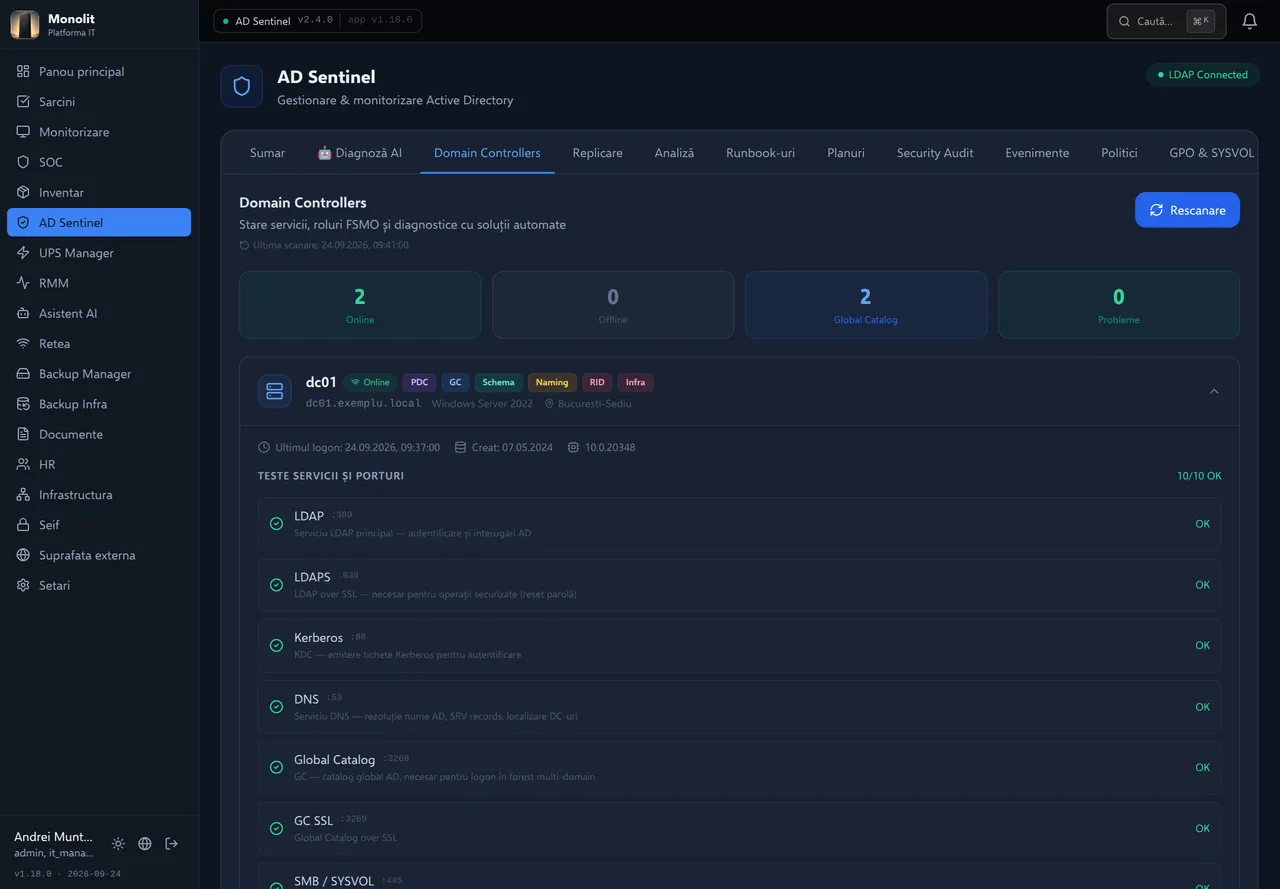Click the 10/10 OK summary text
Viewport: 1280px width, 889px height.
point(1199,476)
